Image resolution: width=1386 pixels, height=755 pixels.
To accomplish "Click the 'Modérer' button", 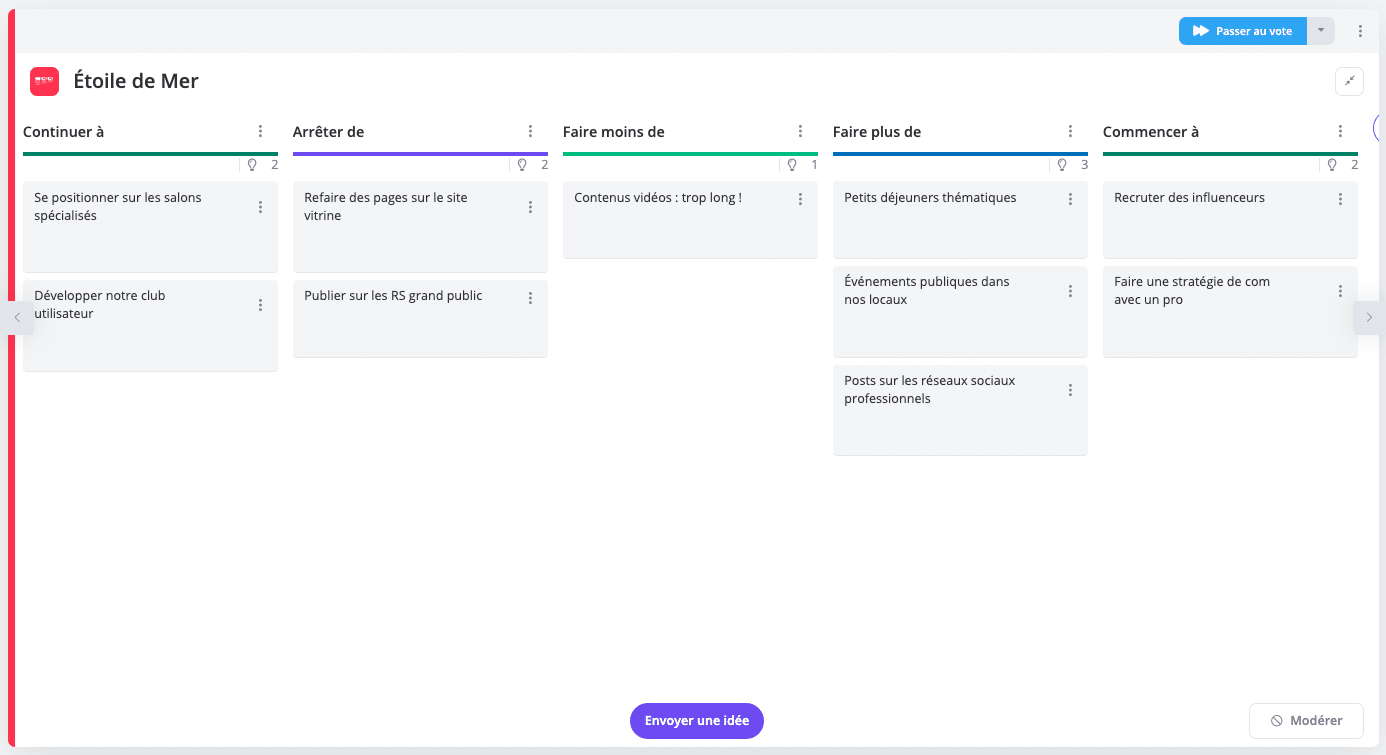I will [1306, 720].
